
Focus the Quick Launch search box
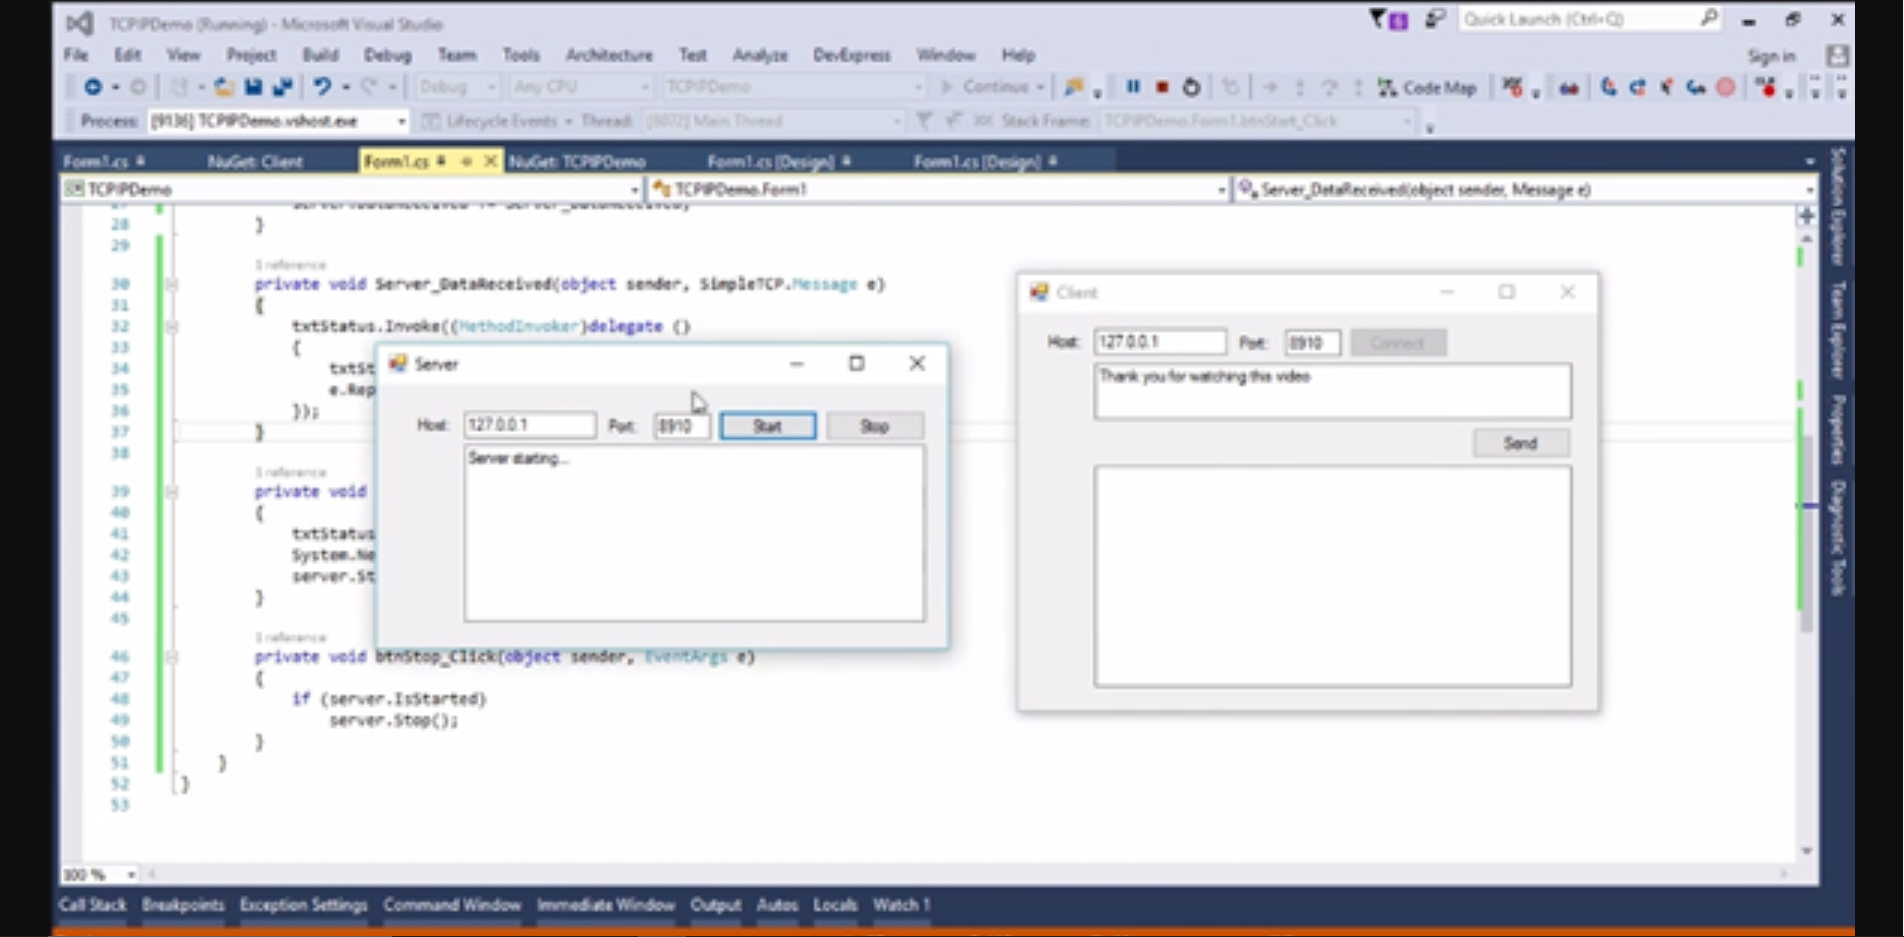[x=1578, y=19]
